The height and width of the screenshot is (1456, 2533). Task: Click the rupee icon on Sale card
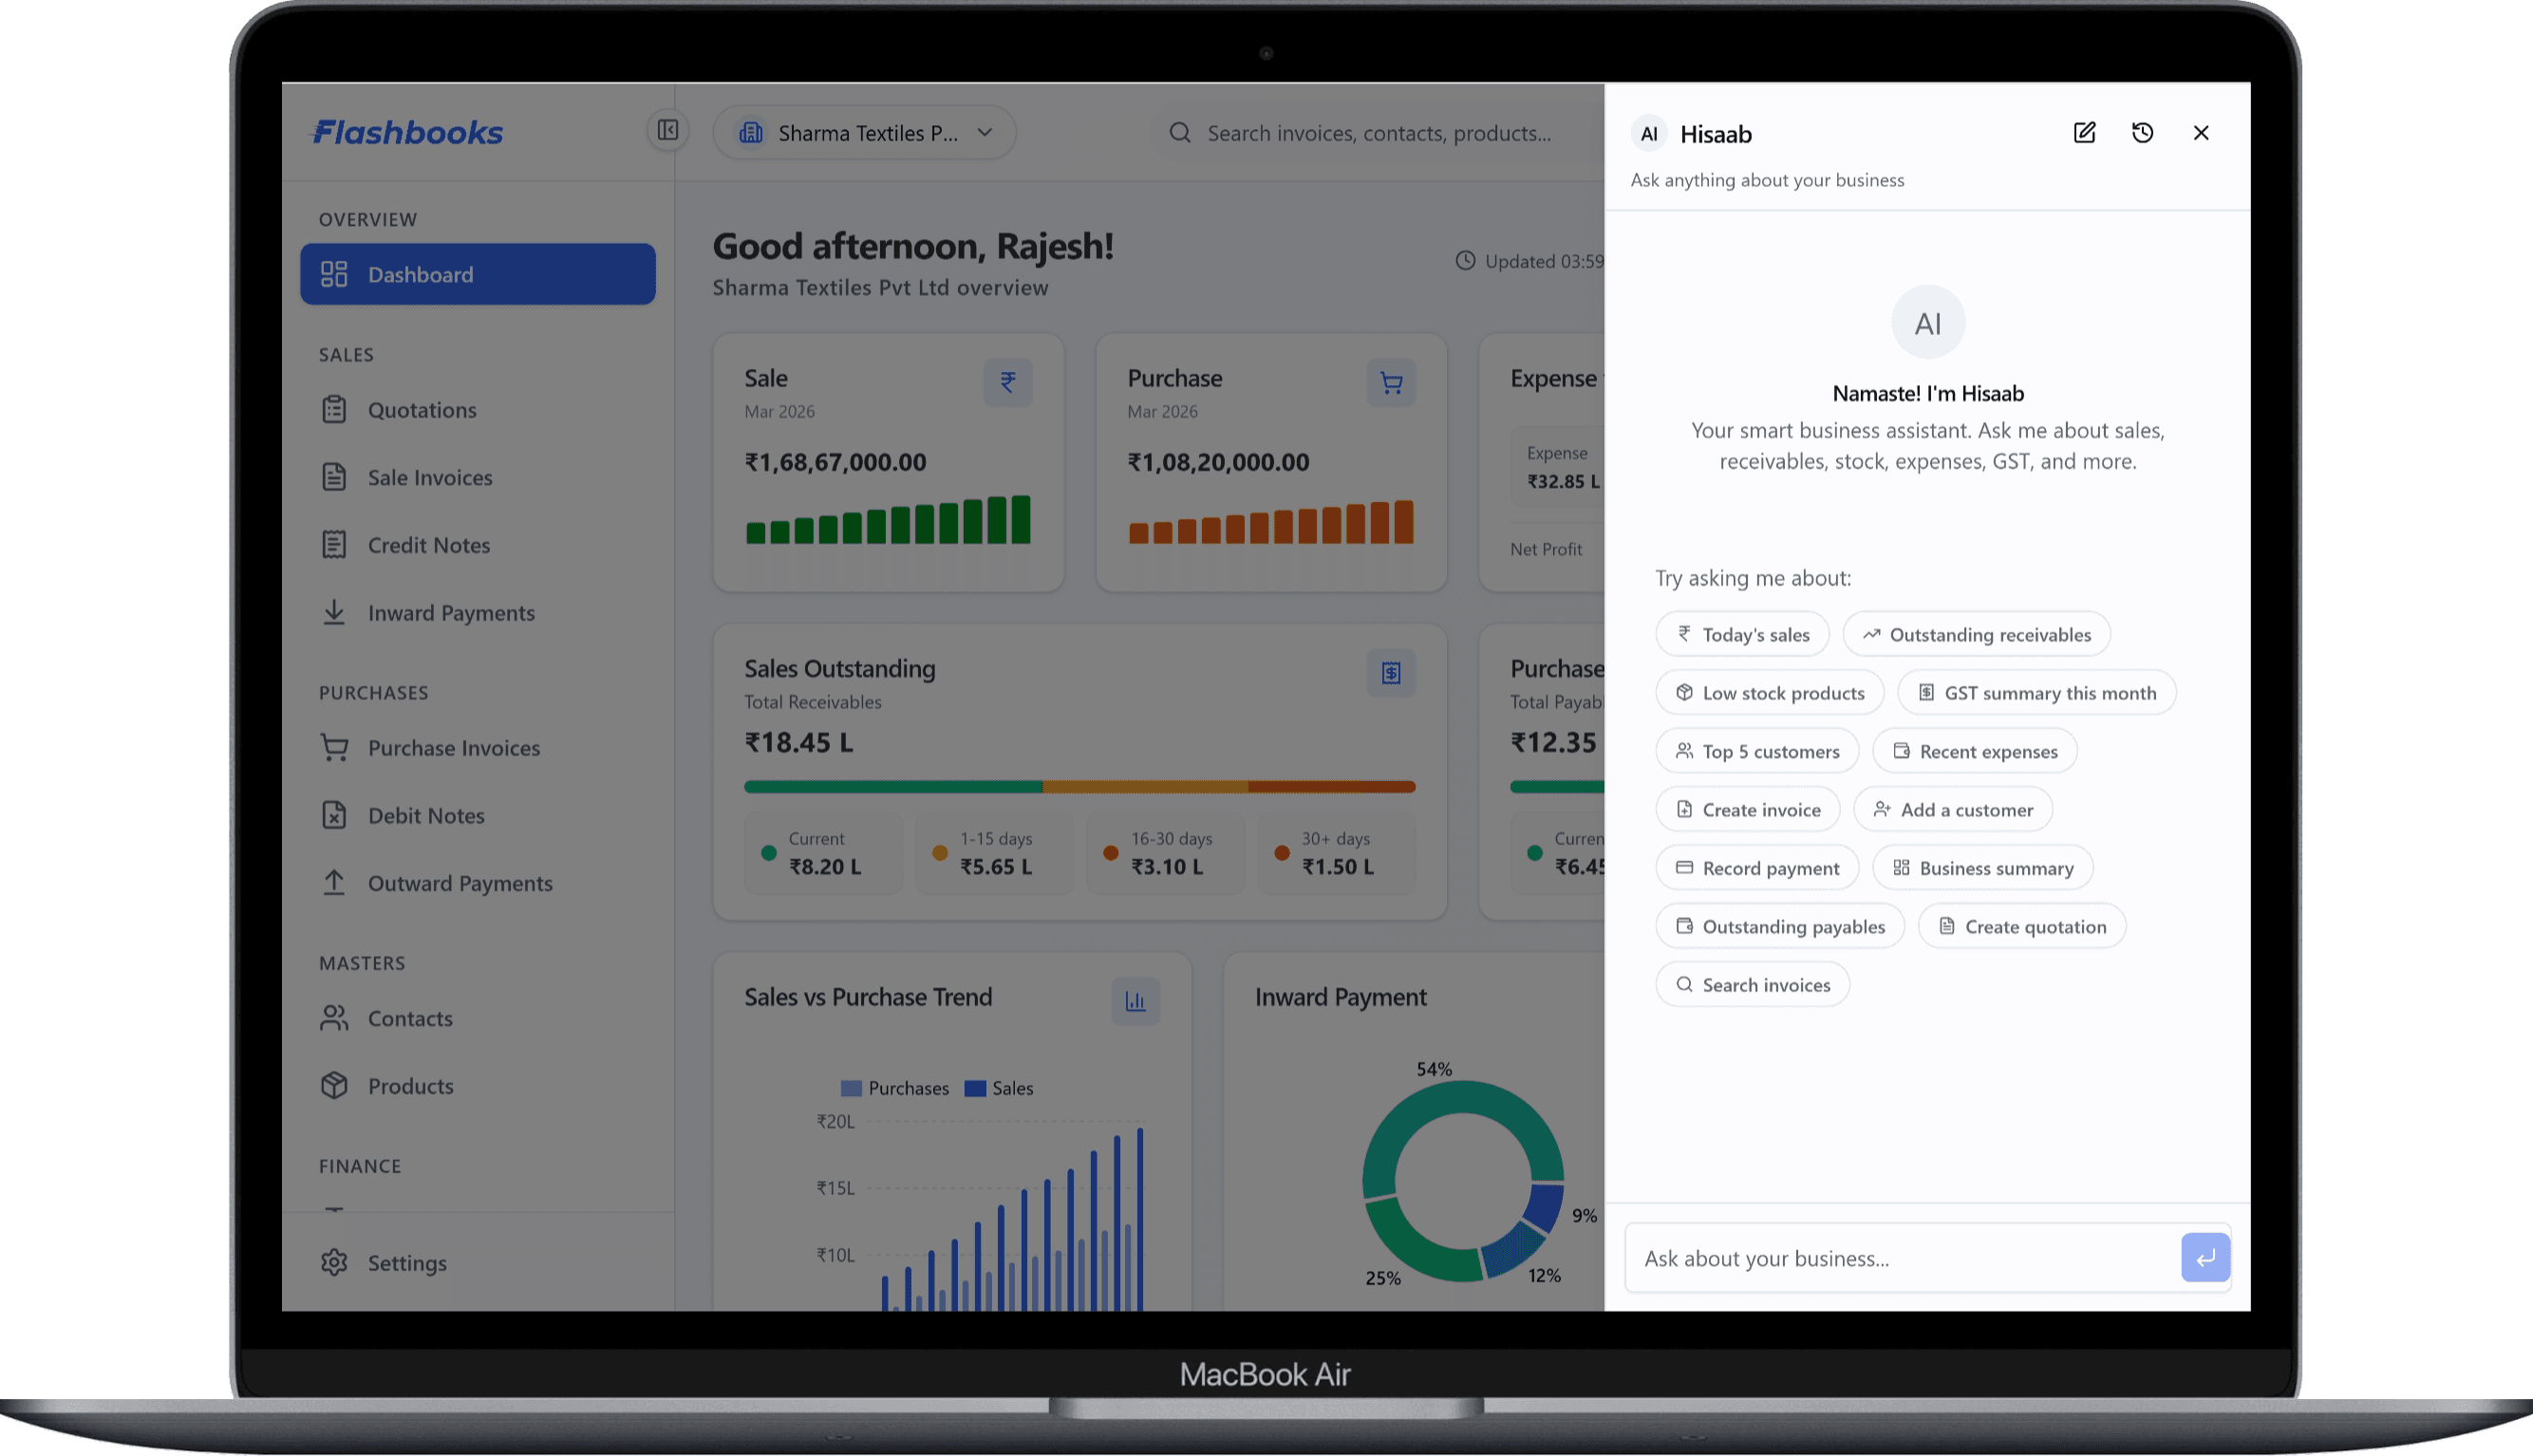tap(1007, 382)
